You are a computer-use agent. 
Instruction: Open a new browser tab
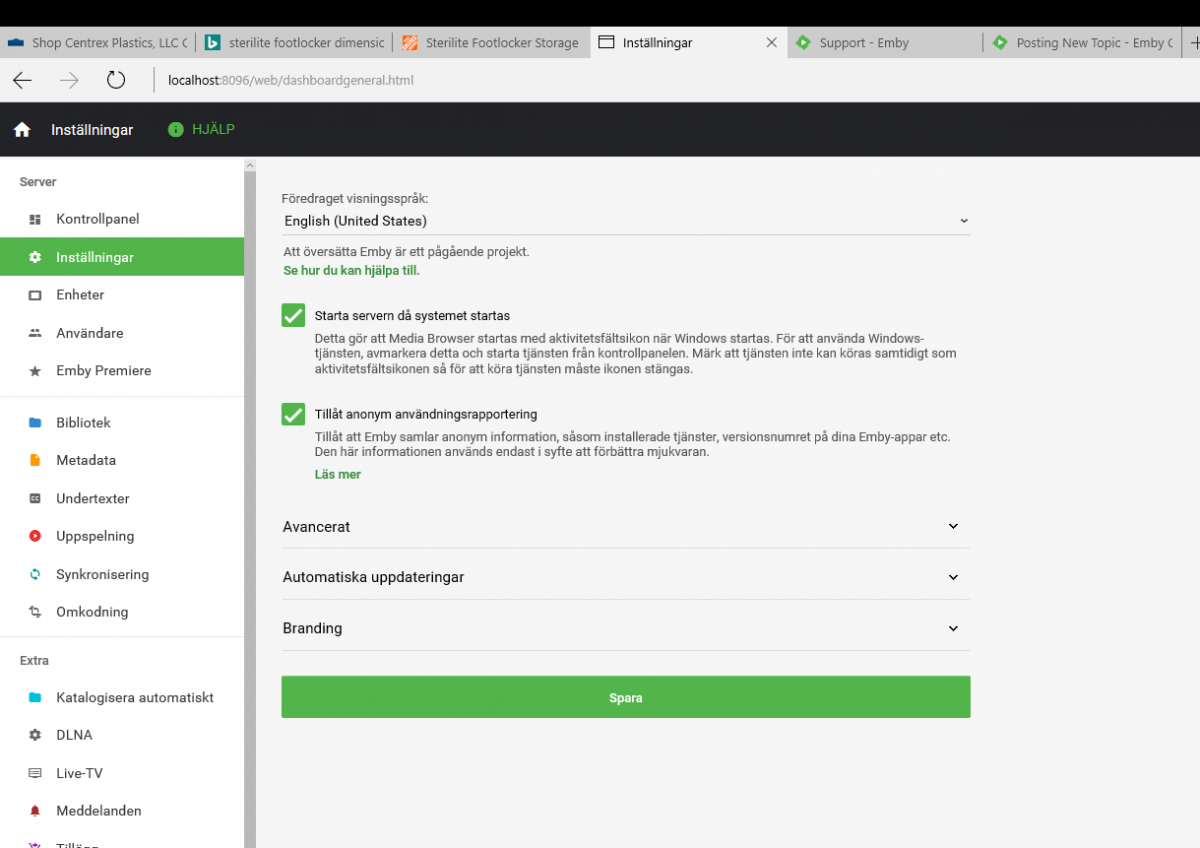pyautogui.click(x=1192, y=43)
